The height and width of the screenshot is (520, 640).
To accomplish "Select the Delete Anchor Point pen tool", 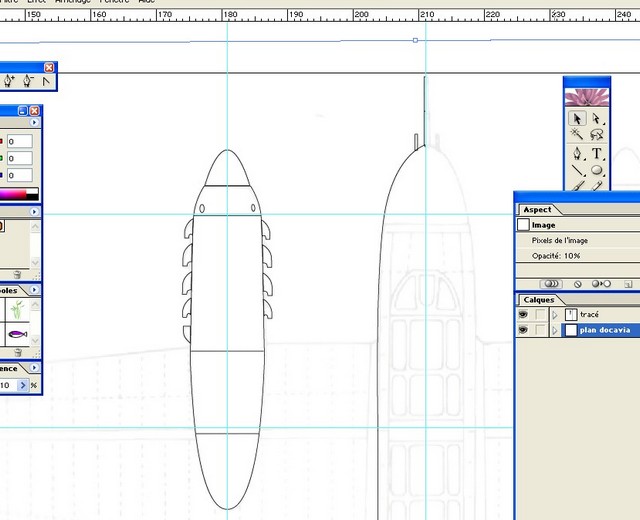I will tap(28, 81).
